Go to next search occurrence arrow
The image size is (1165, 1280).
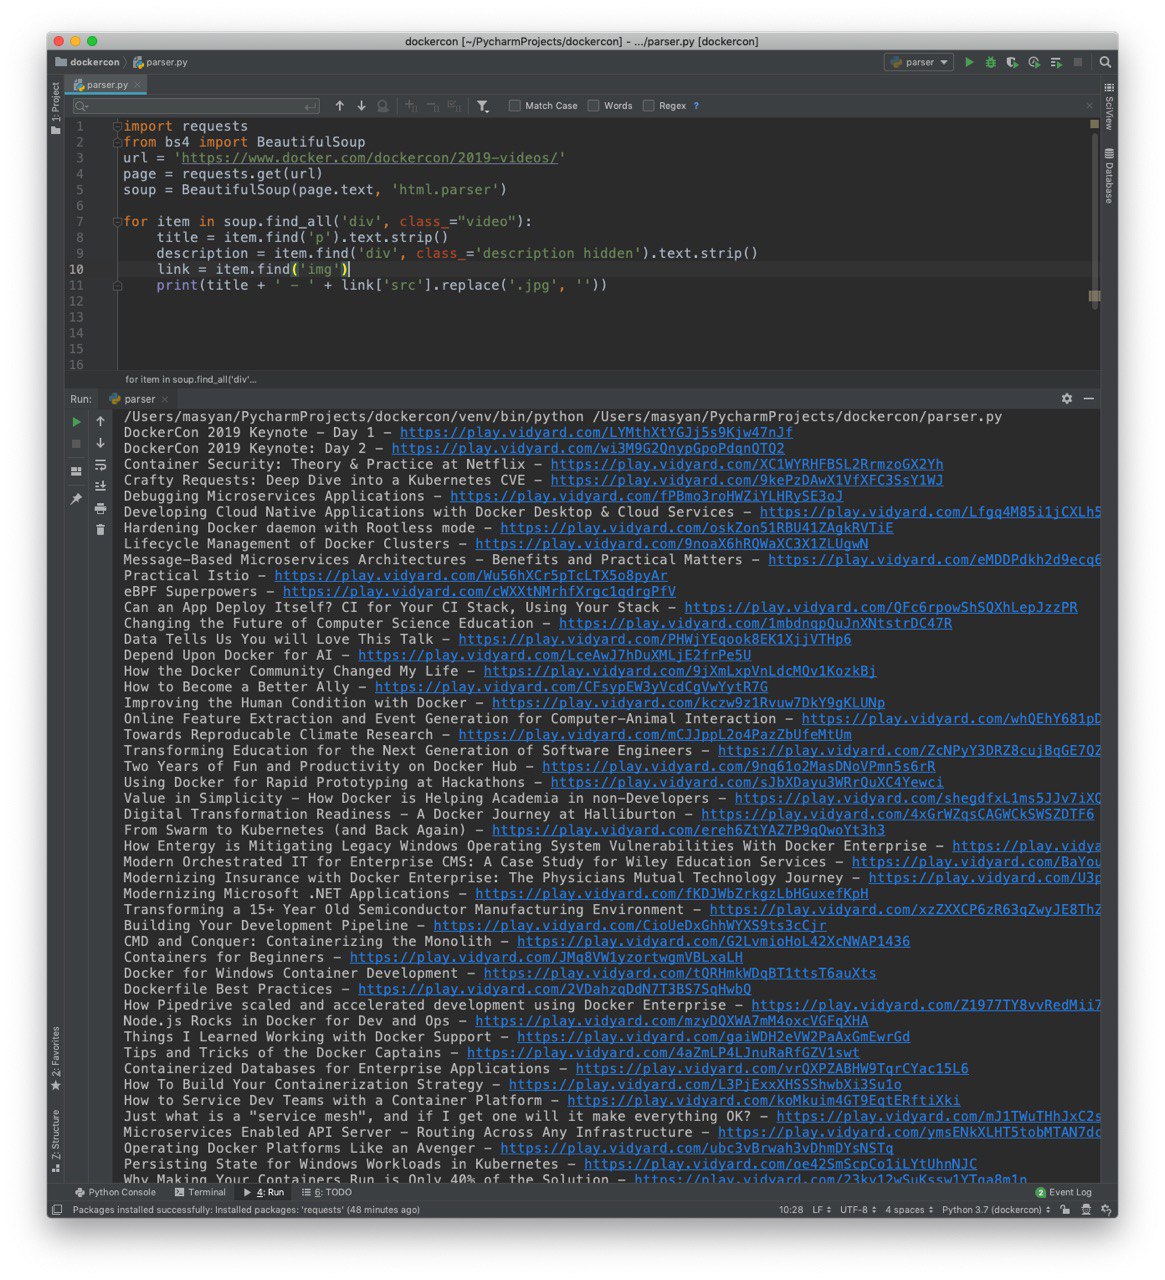tap(361, 105)
